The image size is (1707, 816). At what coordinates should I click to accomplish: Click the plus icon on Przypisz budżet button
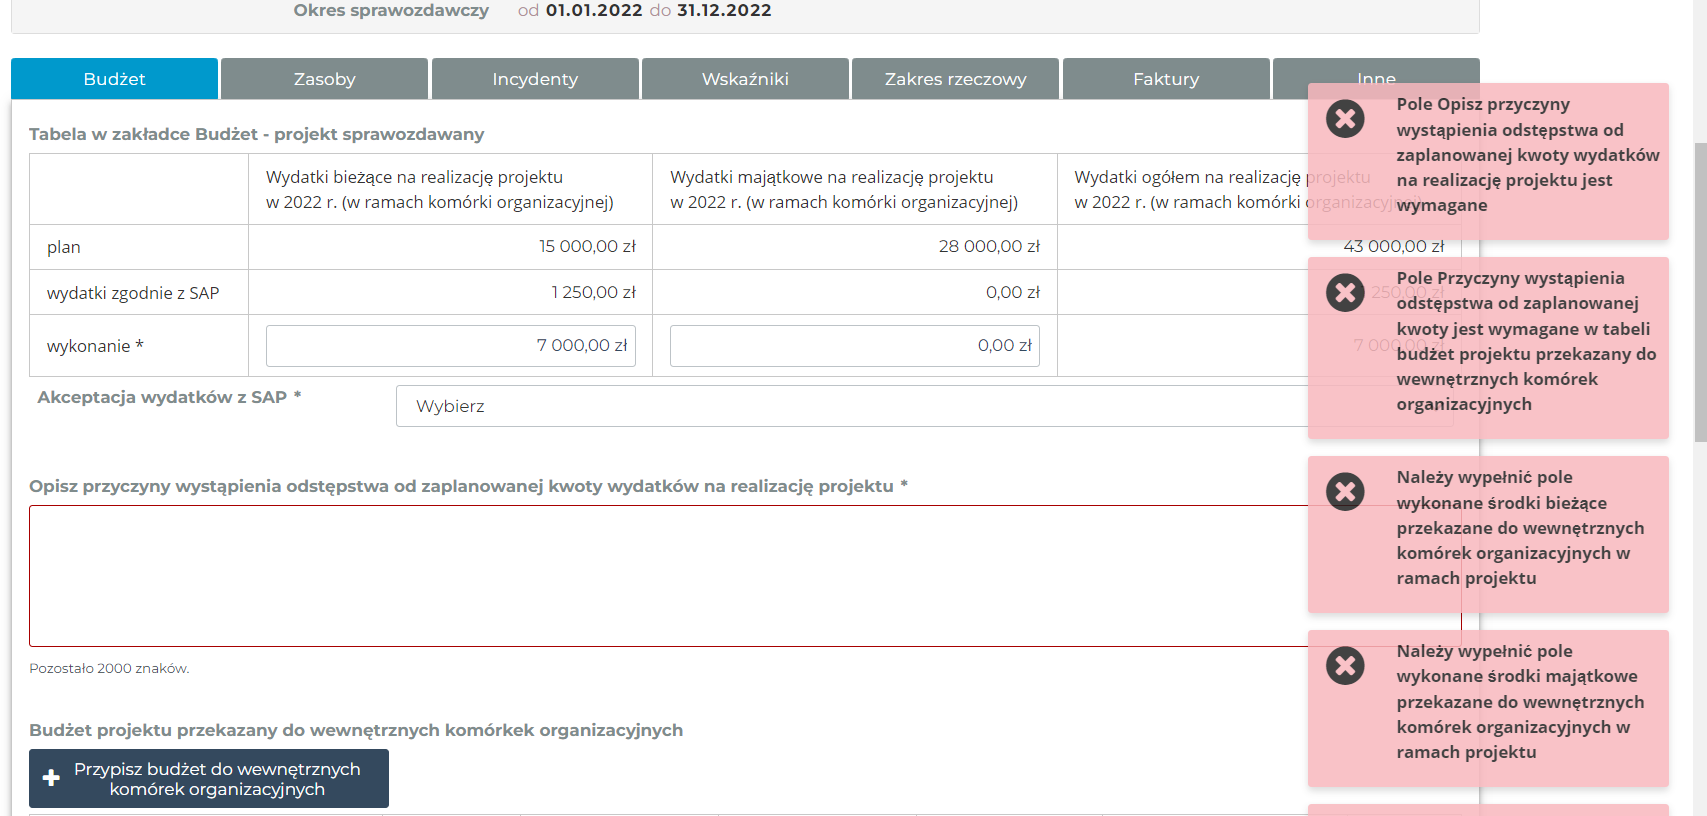pyautogui.click(x=51, y=779)
